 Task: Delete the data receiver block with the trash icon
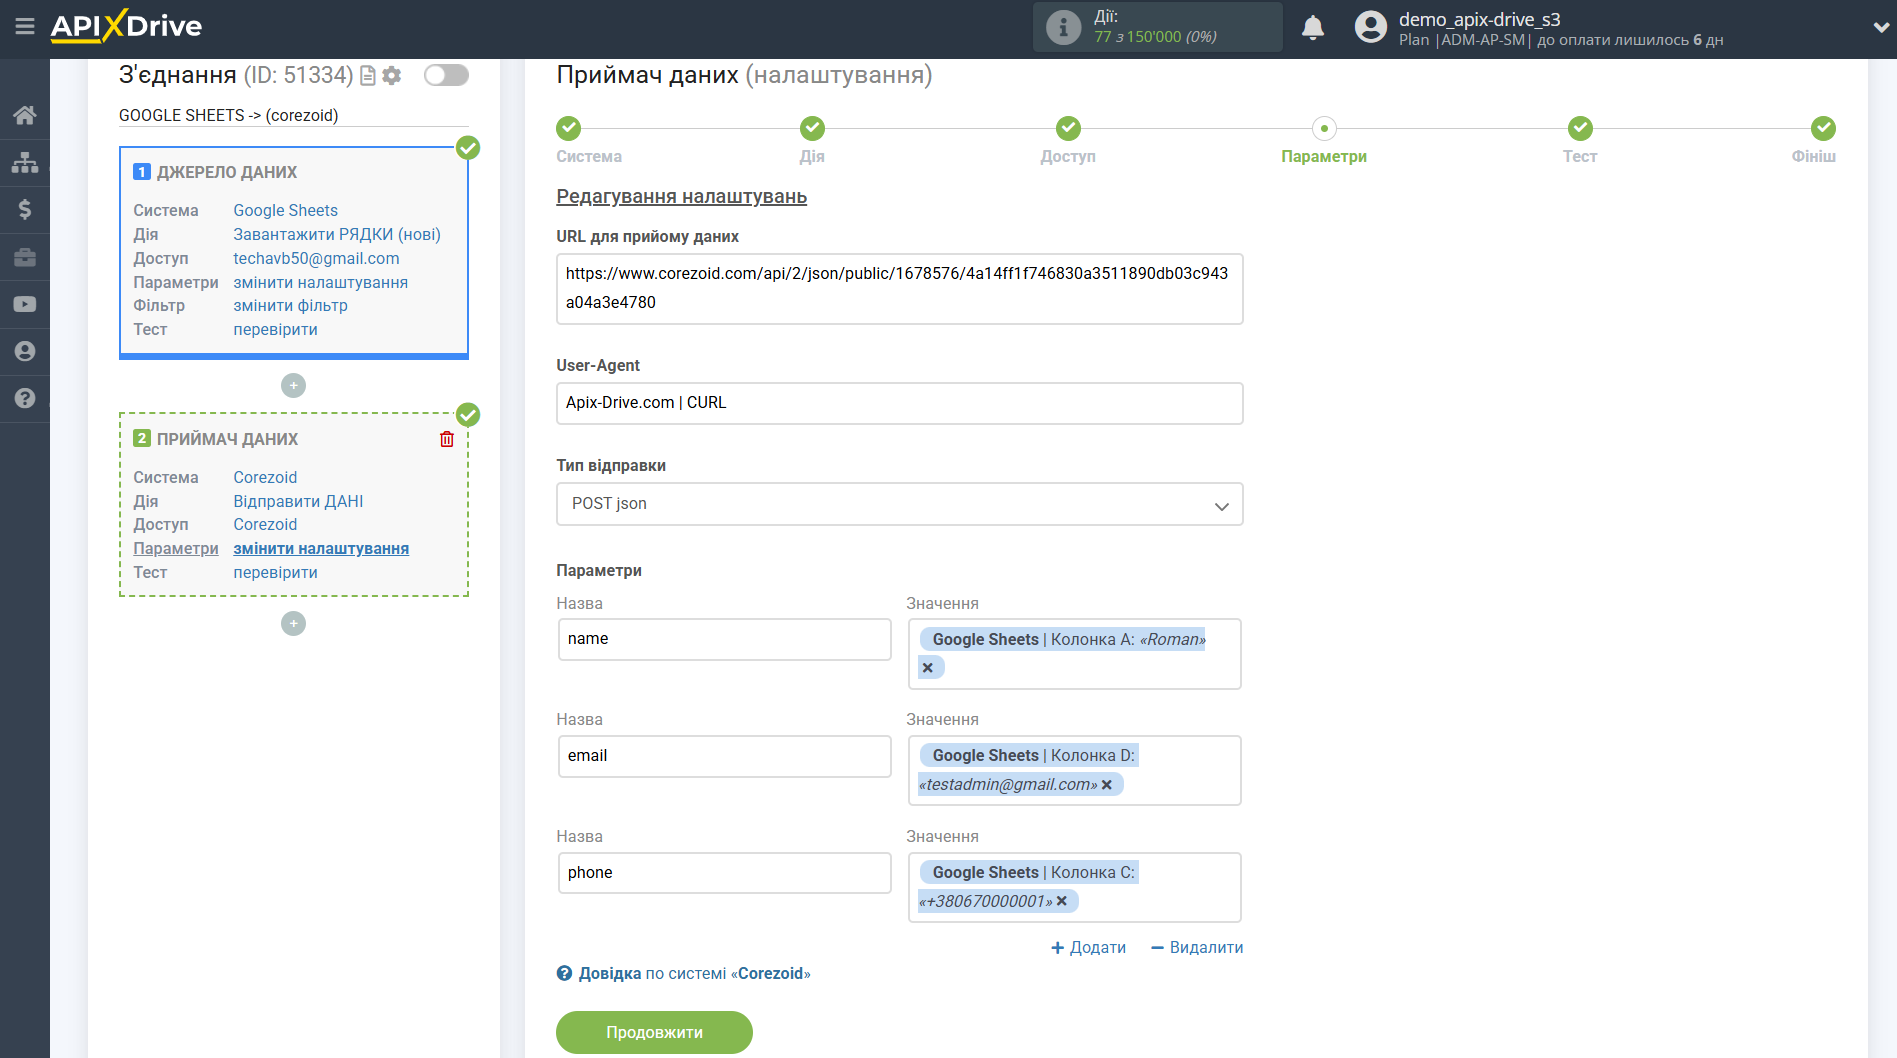pyautogui.click(x=447, y=439)
